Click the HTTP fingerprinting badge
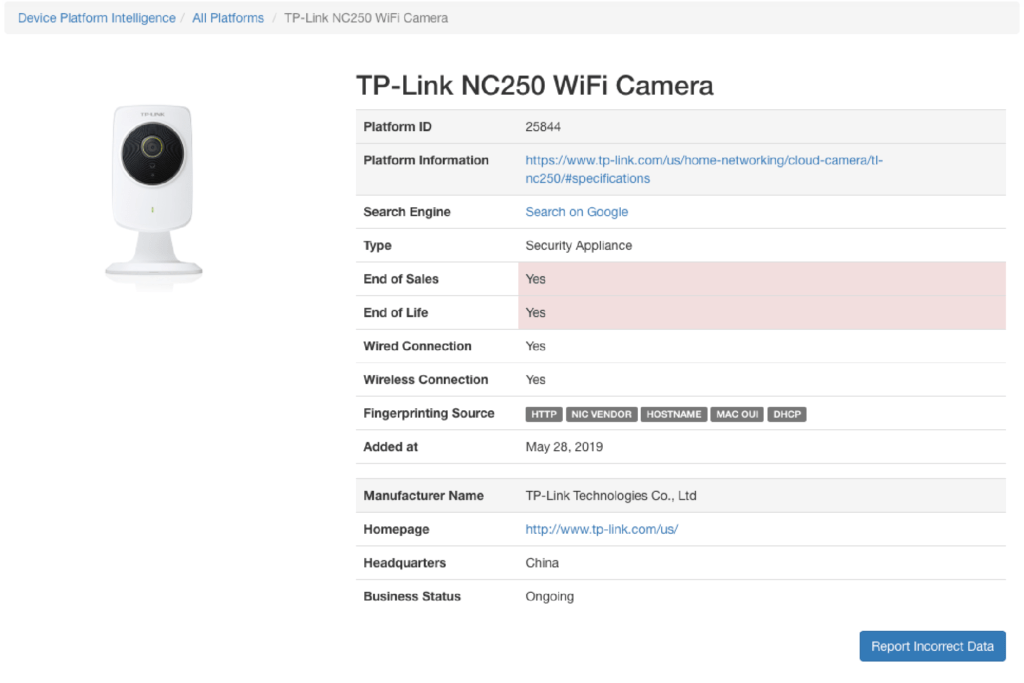 pos(544,414)
